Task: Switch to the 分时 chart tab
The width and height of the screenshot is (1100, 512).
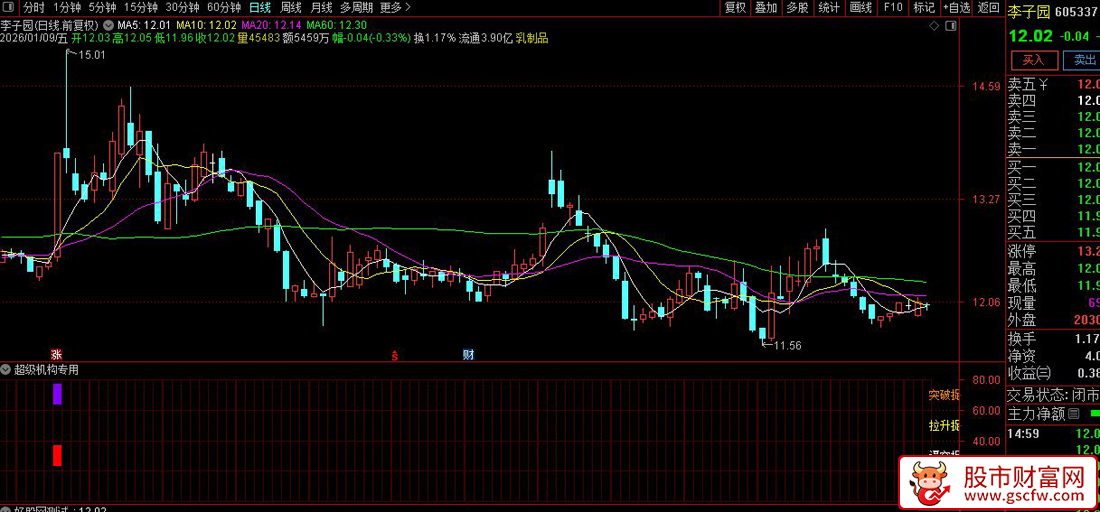Action: pos(34,8)
